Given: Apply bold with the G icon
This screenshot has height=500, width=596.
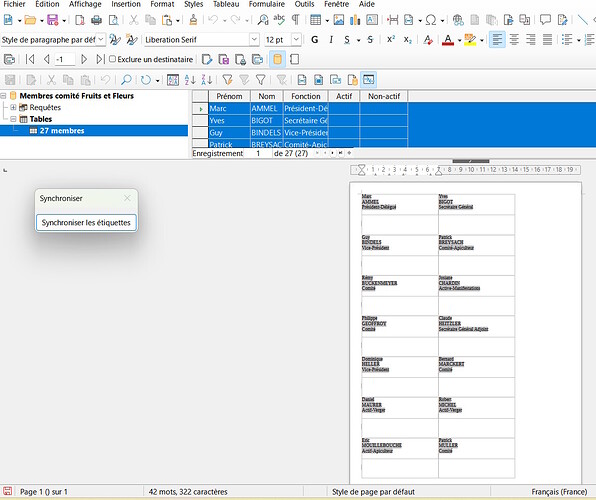Looking at the screenshot, I should pos(314,40).
